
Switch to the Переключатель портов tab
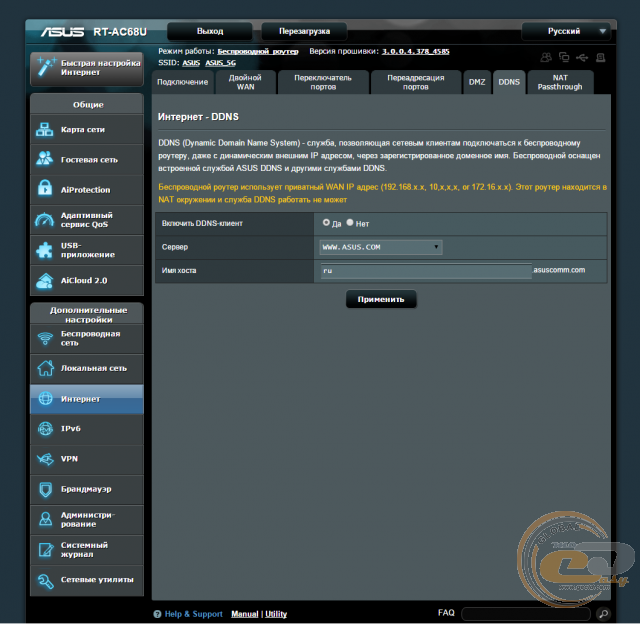[323, 82]
